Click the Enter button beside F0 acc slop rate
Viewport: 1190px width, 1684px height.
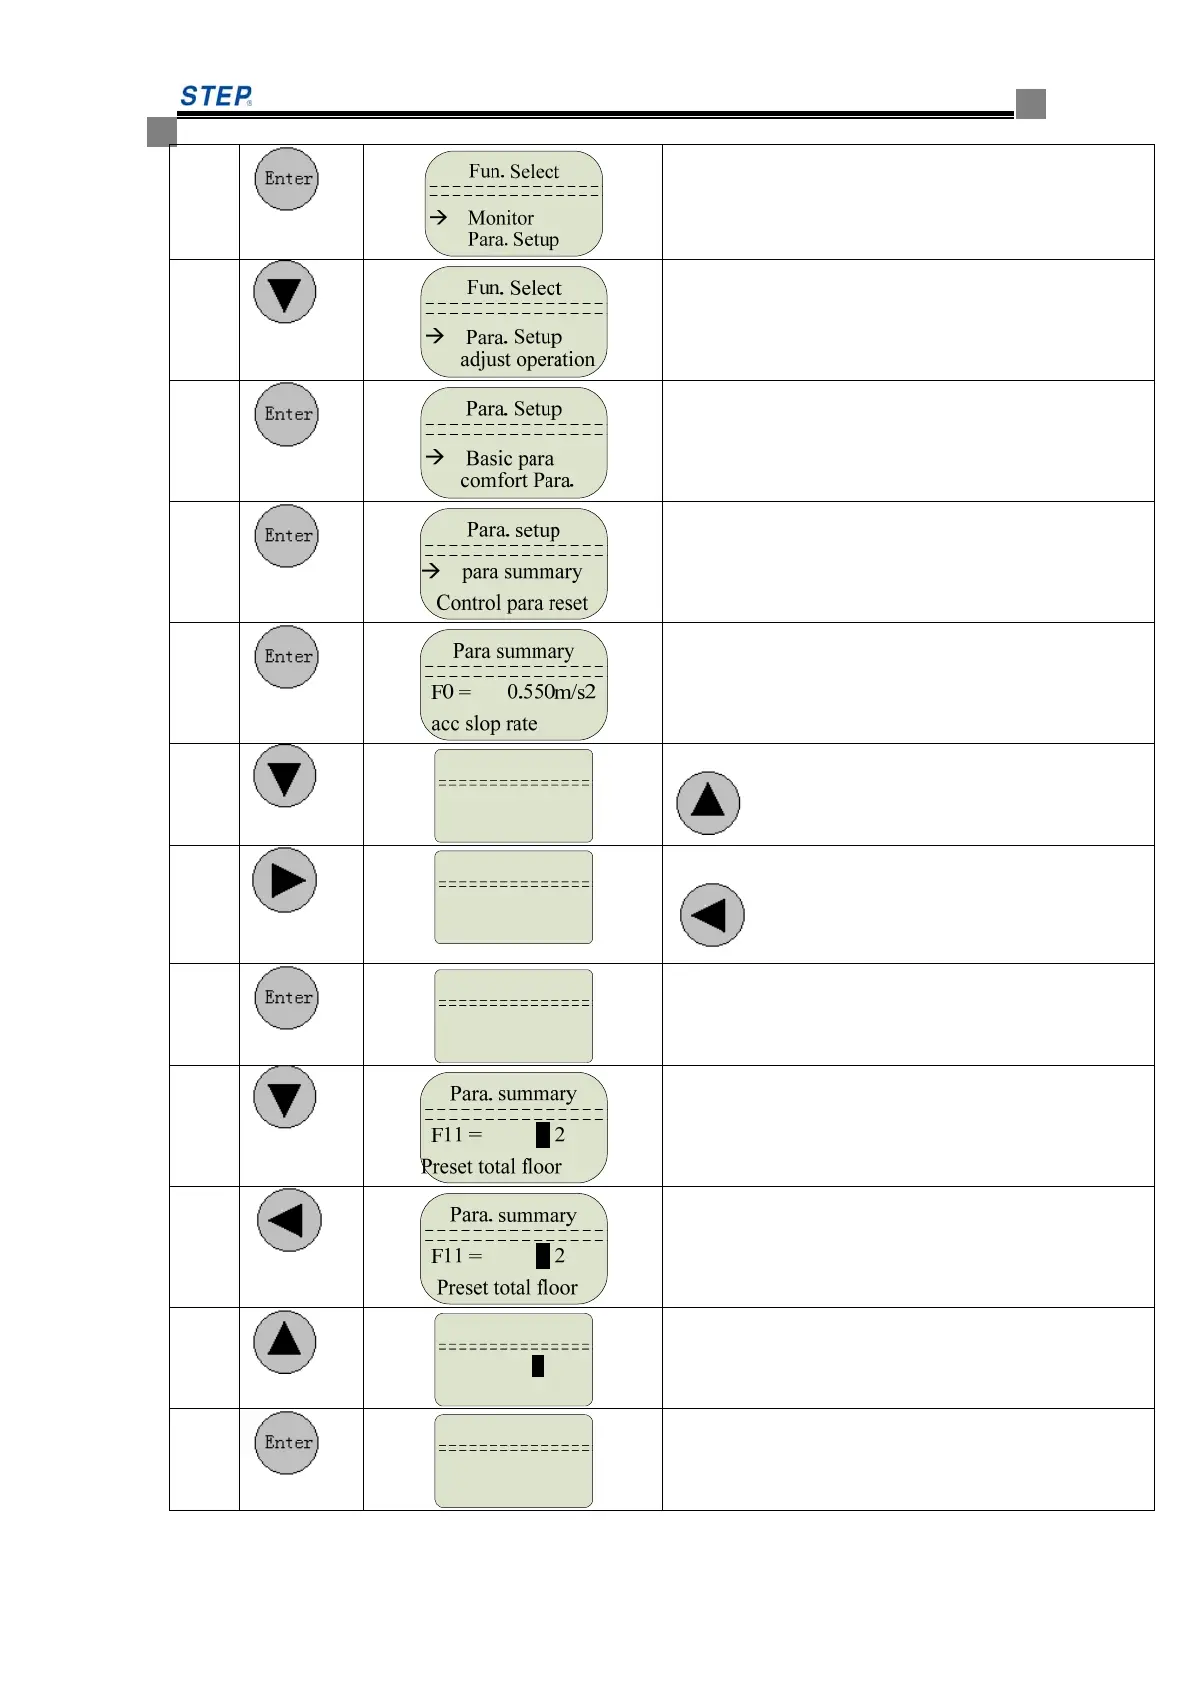(286, 657)
